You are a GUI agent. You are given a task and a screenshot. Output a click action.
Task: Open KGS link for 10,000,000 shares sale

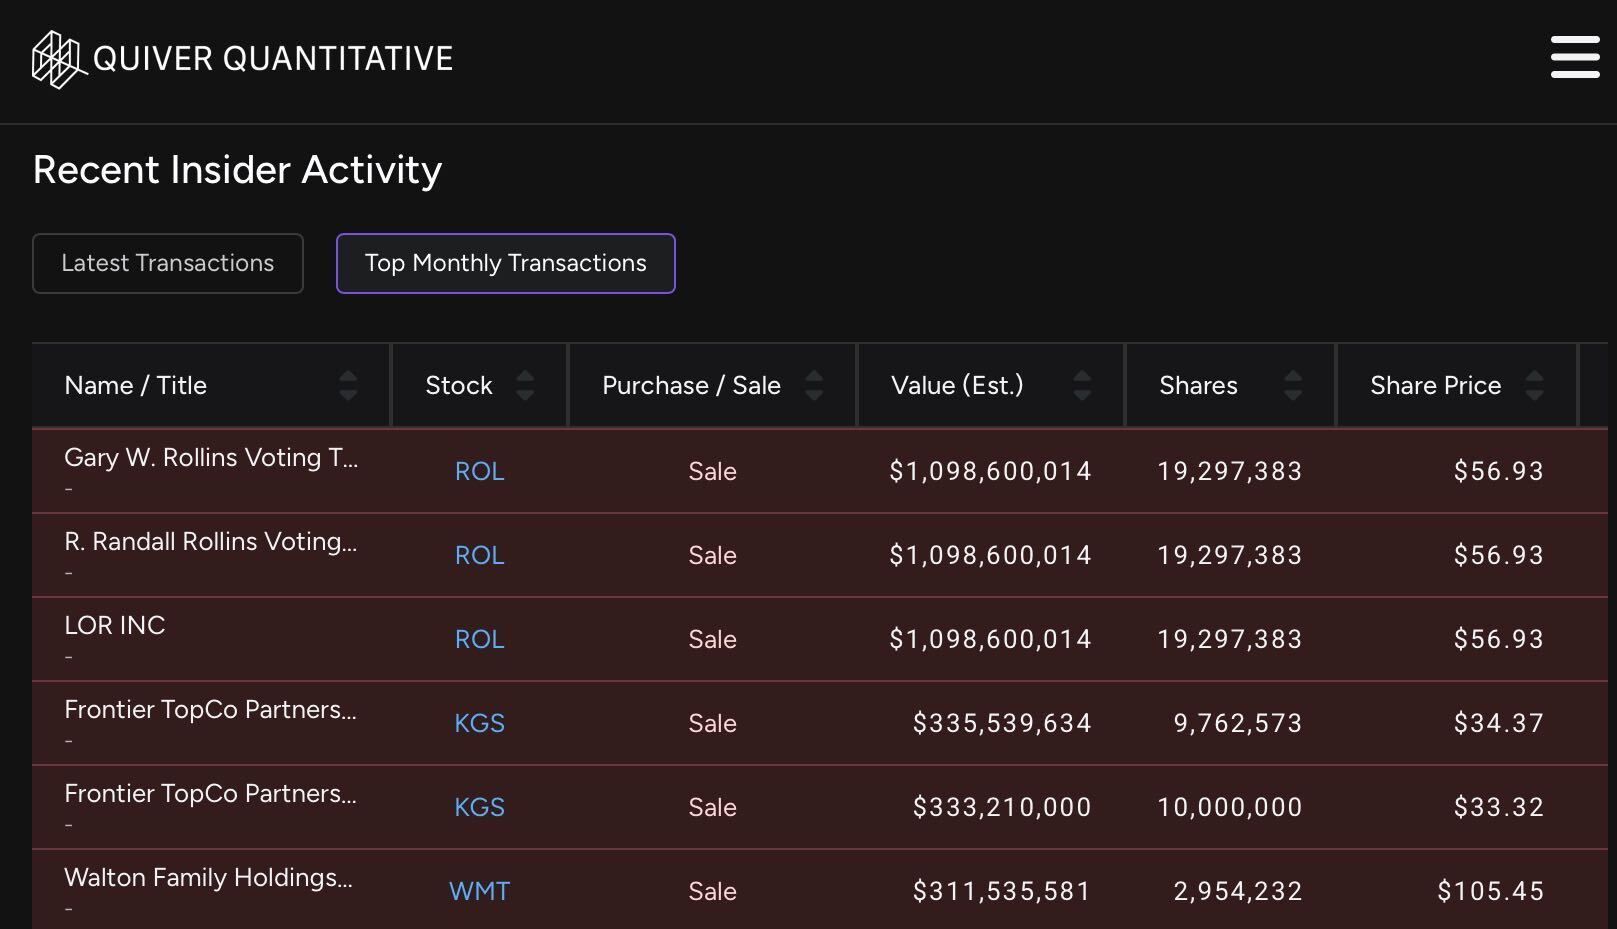click(479, 808)
